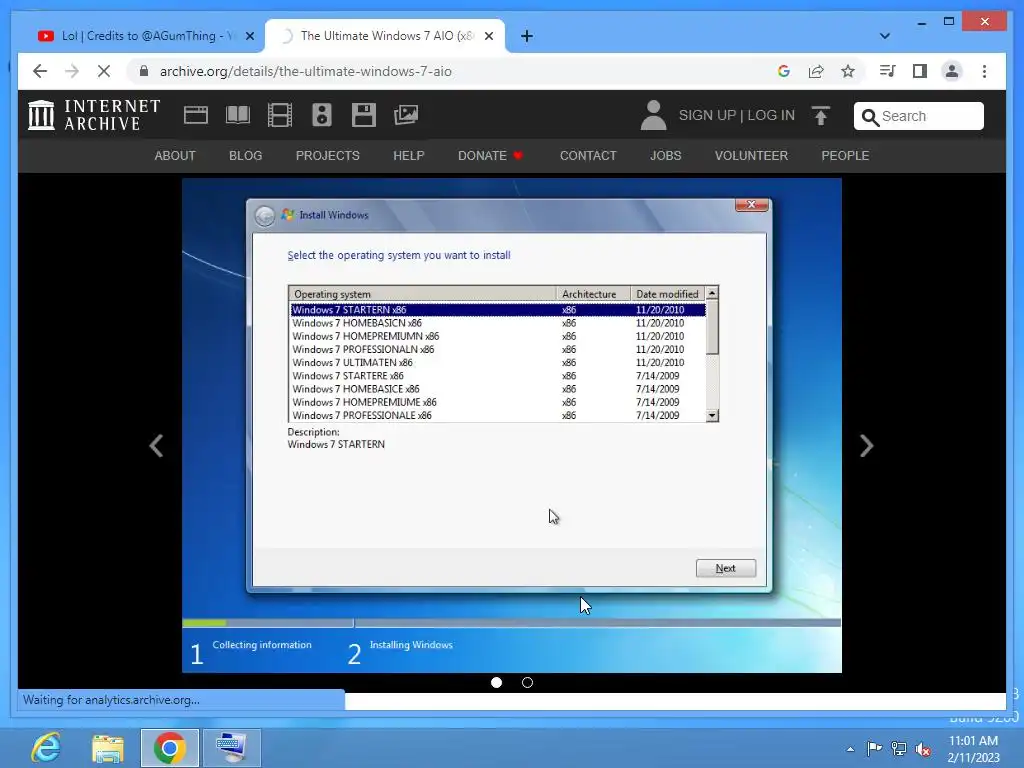
Task: Click the muted volume tray icon
Action: pyautogui.click(x=923, y=749)
